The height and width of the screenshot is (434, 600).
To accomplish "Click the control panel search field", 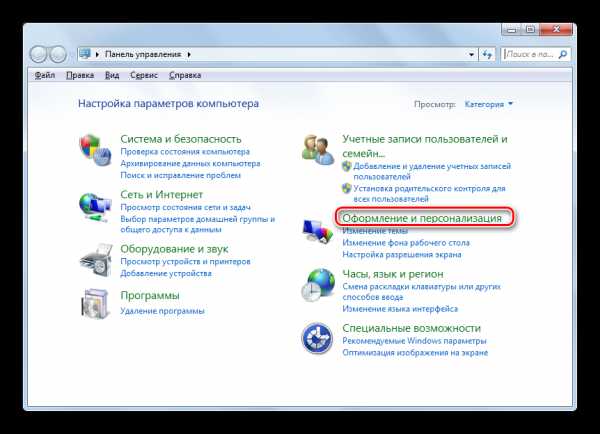I will click(x=530, y=54).
